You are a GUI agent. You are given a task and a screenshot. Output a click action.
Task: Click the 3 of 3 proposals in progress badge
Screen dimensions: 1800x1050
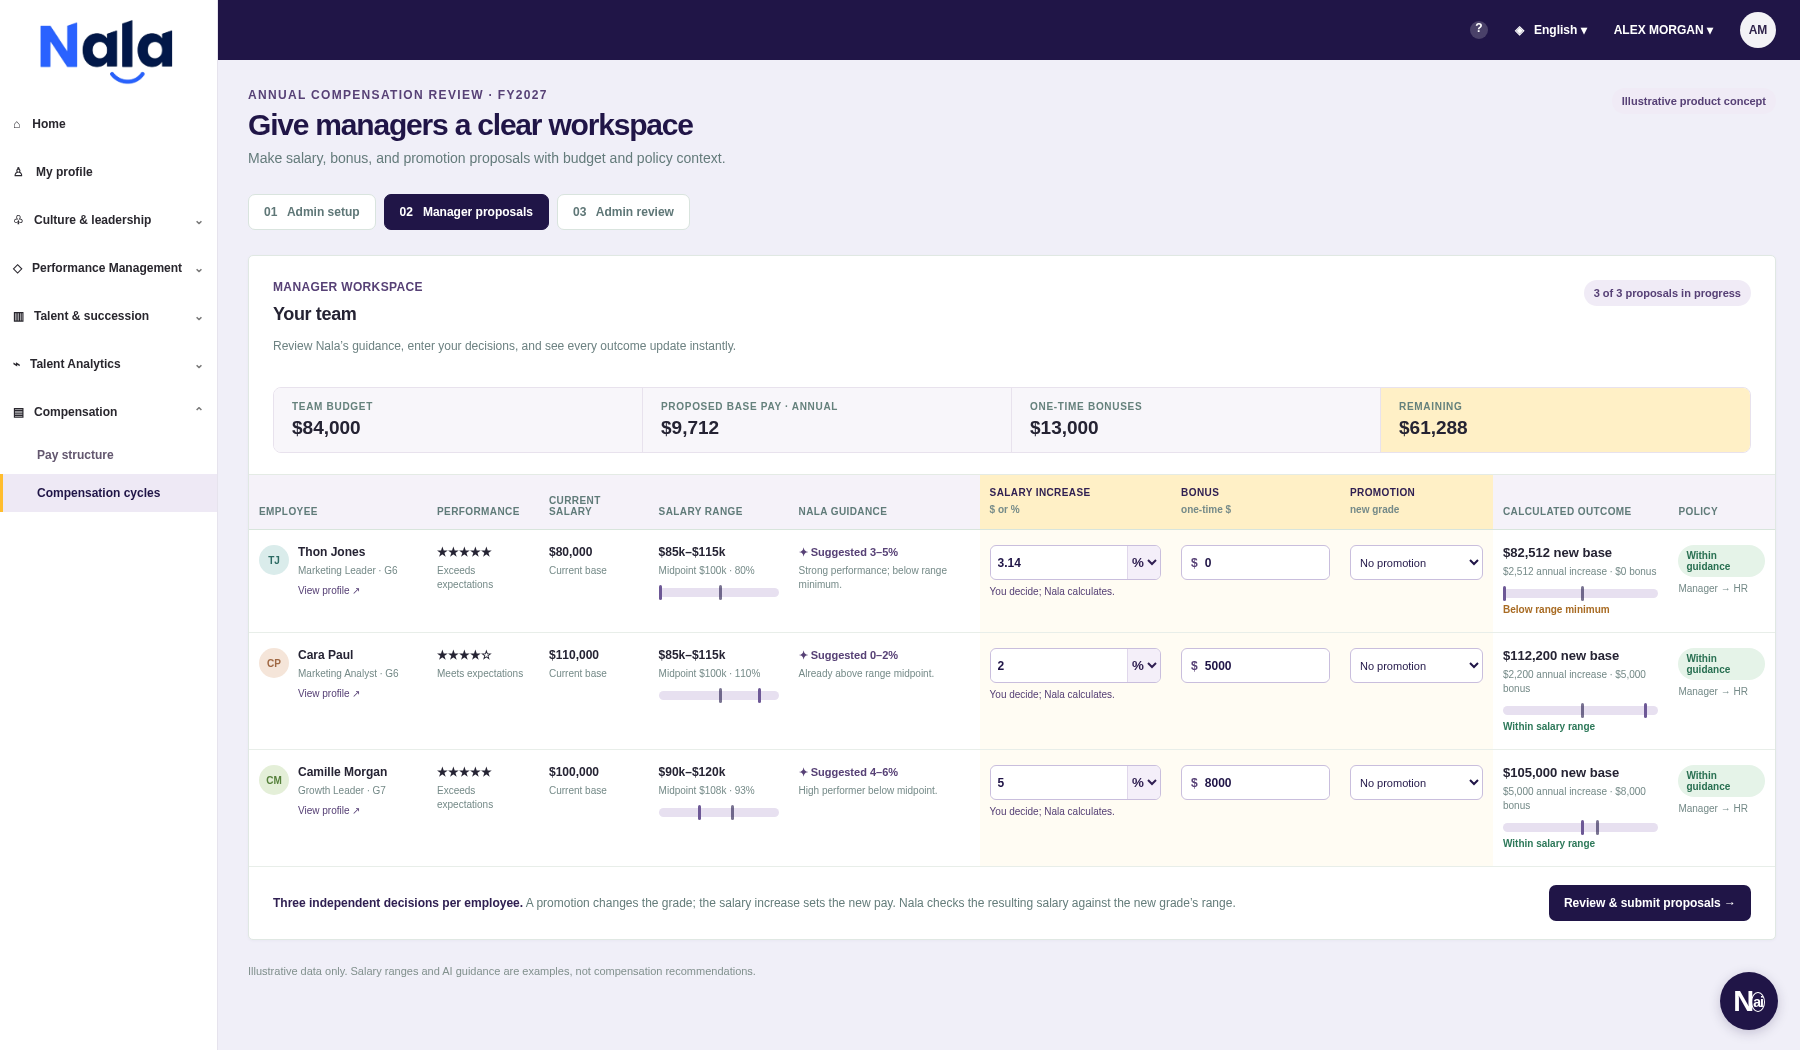[1667, 293]
